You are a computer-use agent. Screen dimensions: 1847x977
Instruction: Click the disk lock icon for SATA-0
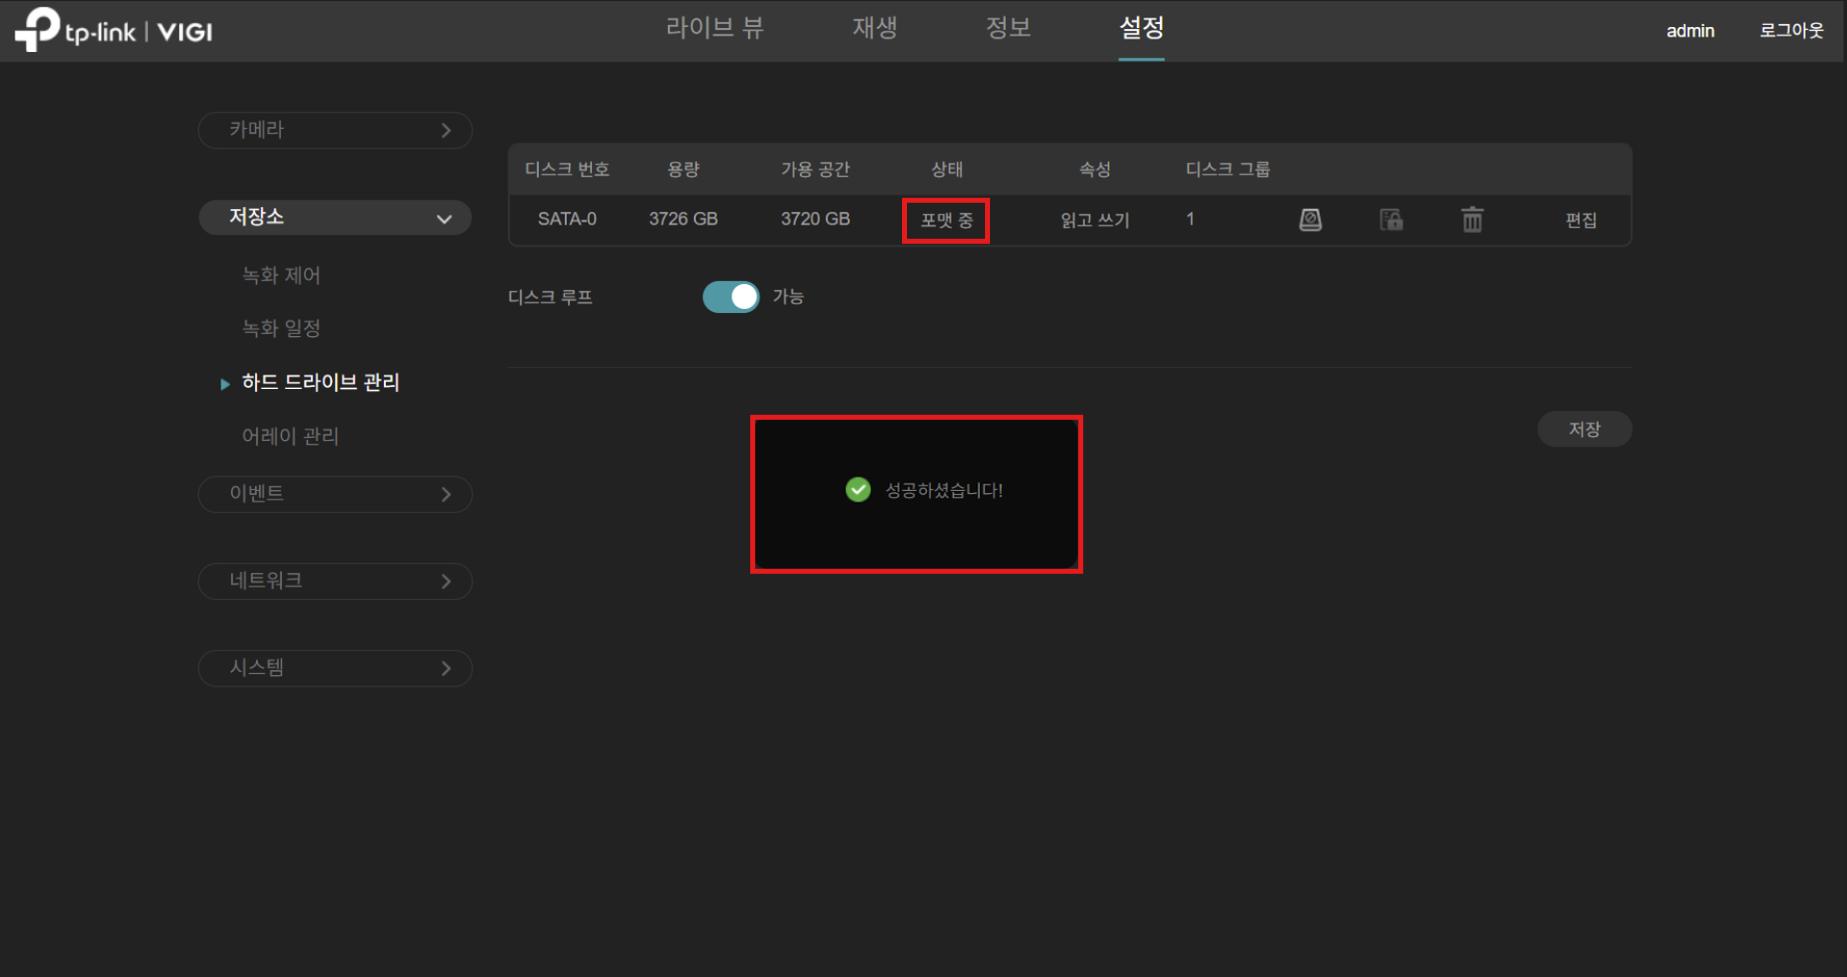(x=1391, y=220)
